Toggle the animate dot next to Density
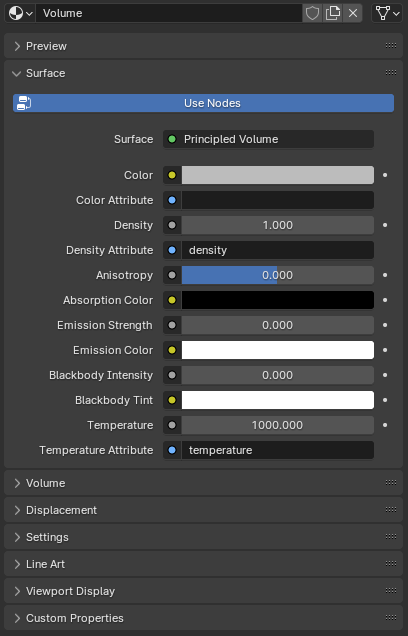 (385, 225)
